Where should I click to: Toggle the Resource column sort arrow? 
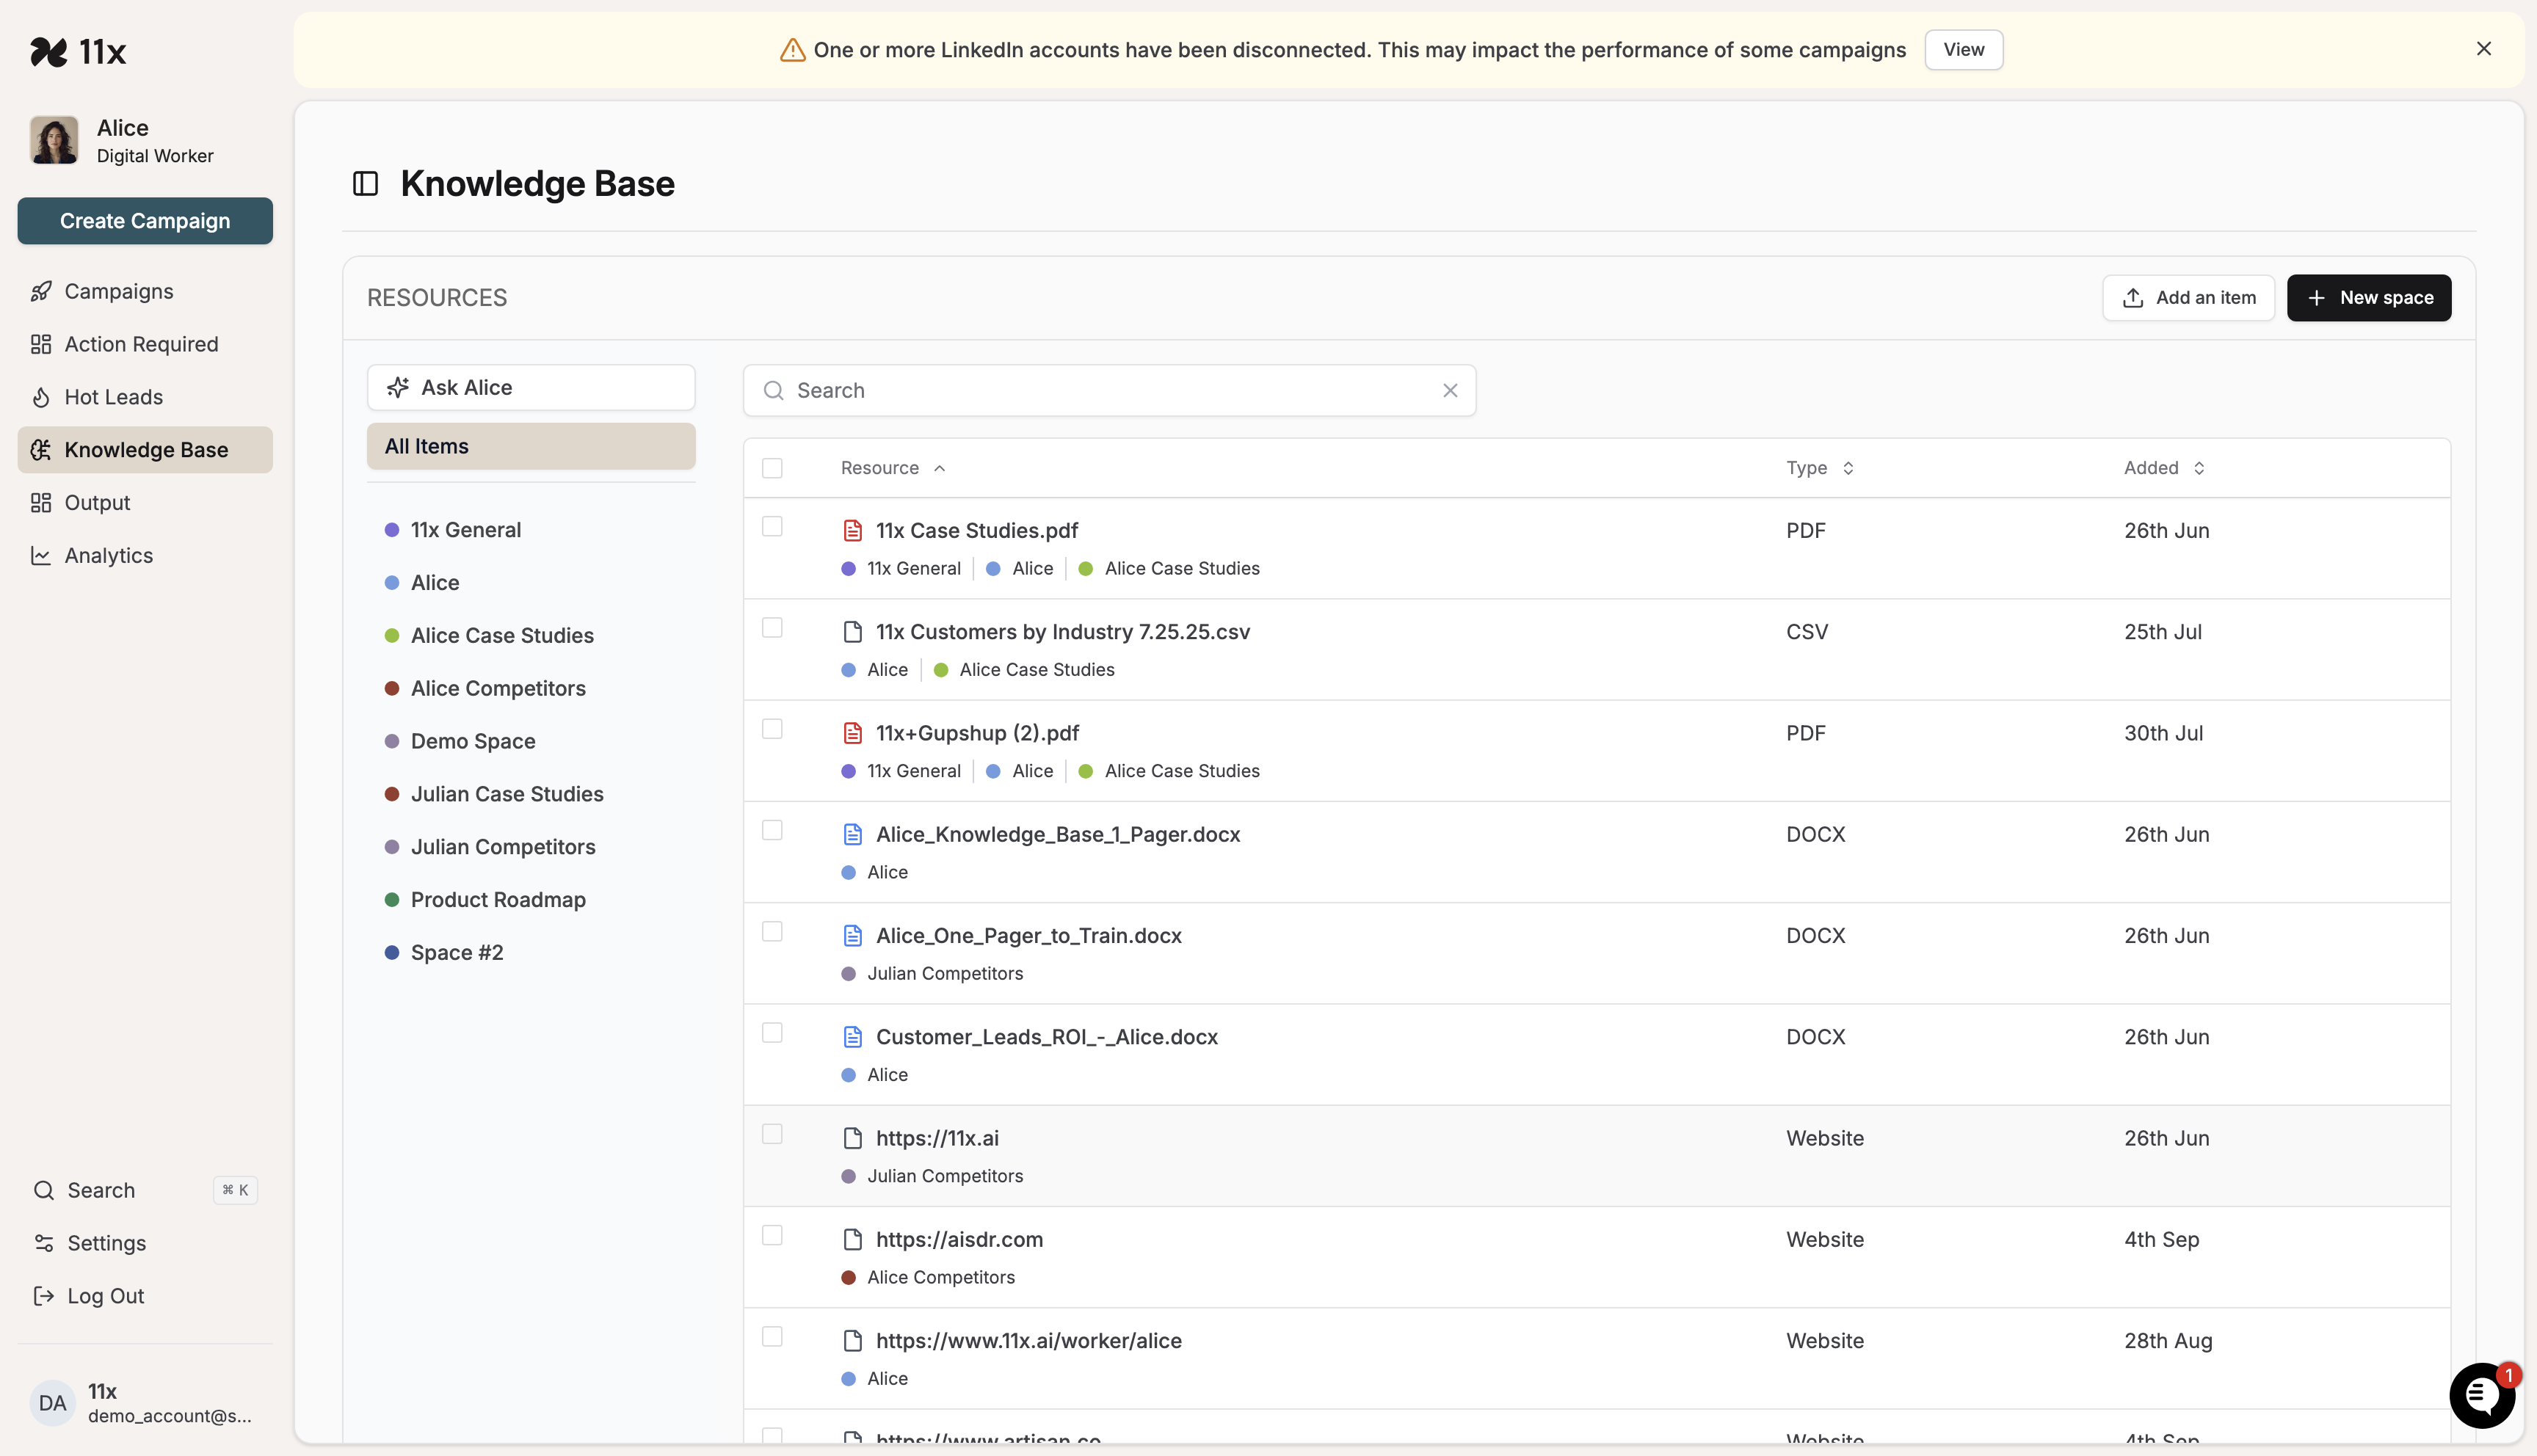coord(939,467)
